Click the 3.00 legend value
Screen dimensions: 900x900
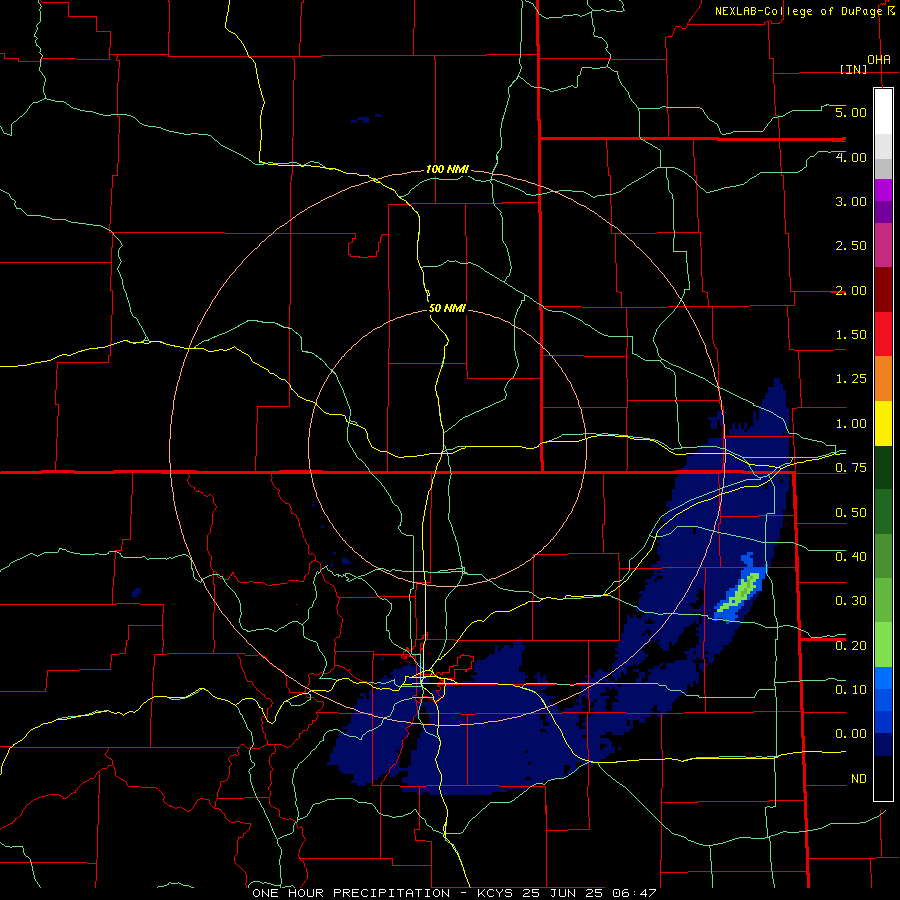point(851,201)
